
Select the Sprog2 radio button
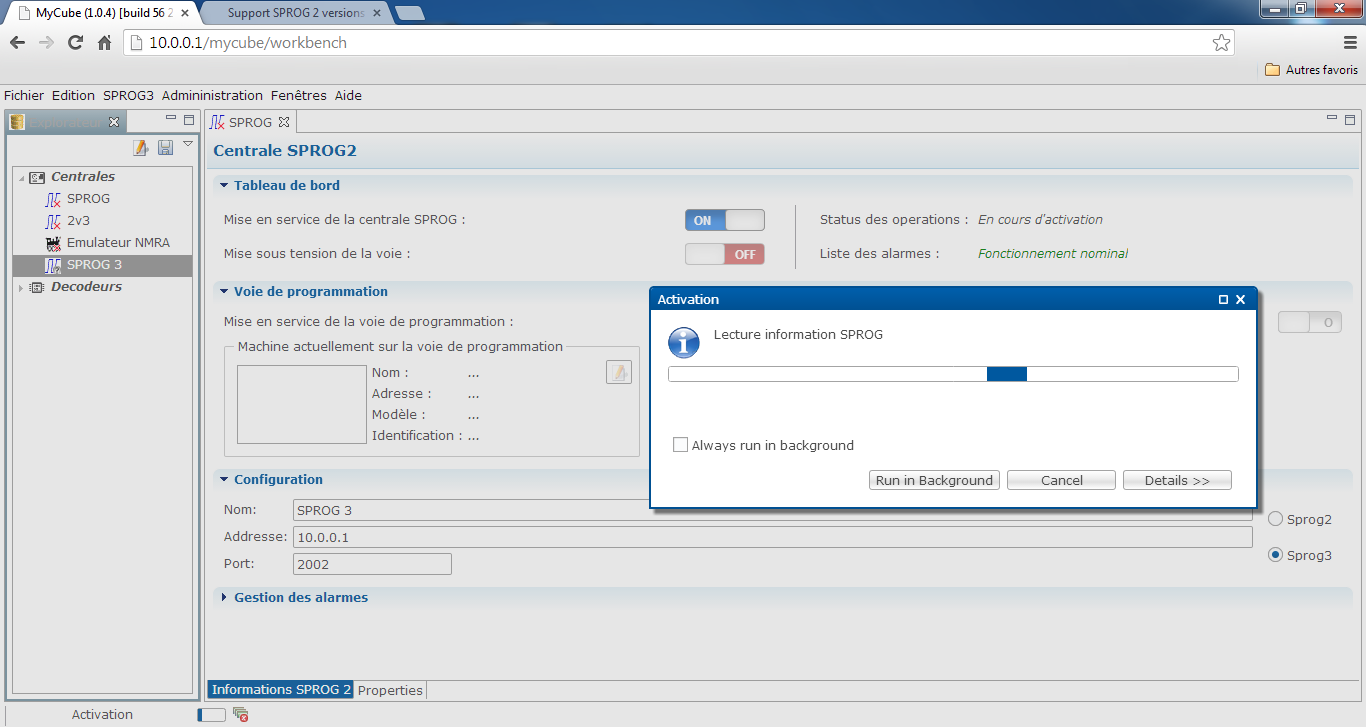pos(1275,519)
